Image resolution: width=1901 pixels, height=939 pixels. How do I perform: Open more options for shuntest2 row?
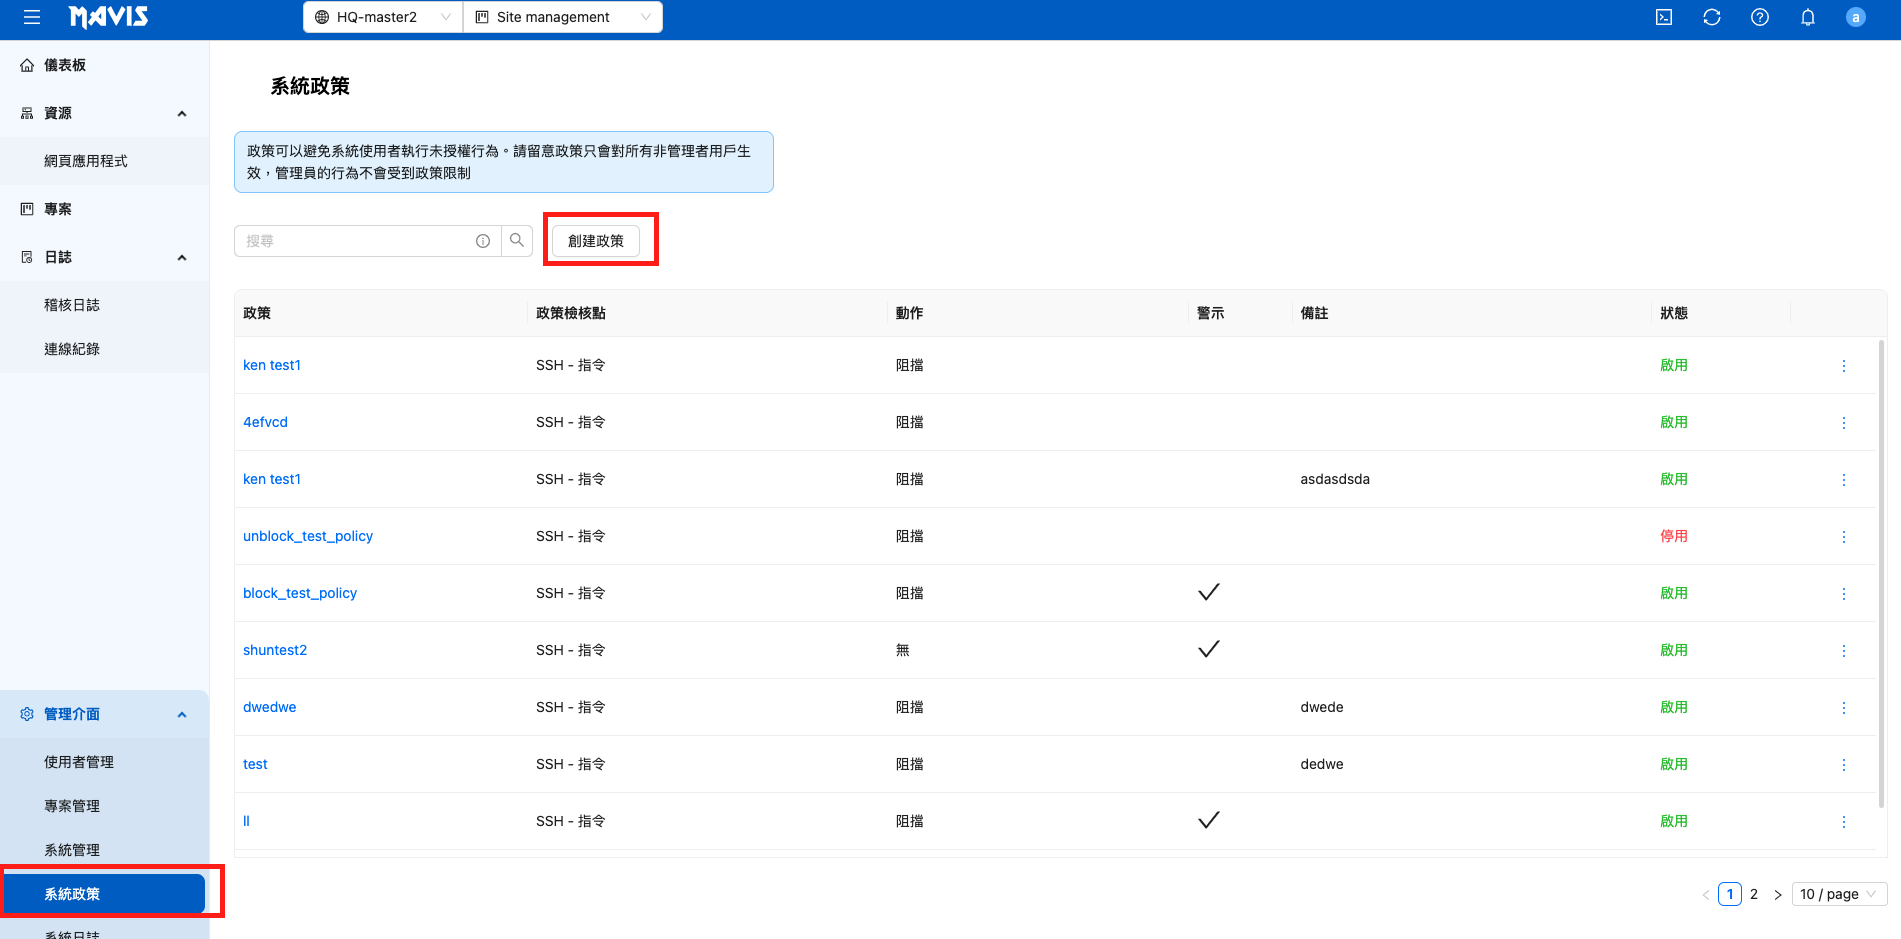(x=1844, y=651)
